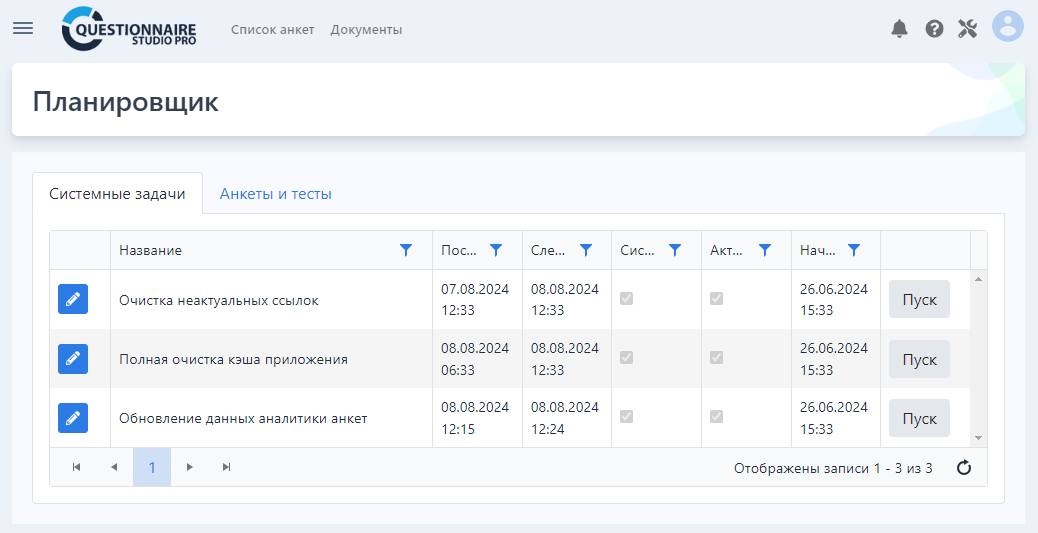Open the hamburger navigation menu
The width and height of the screenshot is (1038, 533).
click(x=23, y=28)
